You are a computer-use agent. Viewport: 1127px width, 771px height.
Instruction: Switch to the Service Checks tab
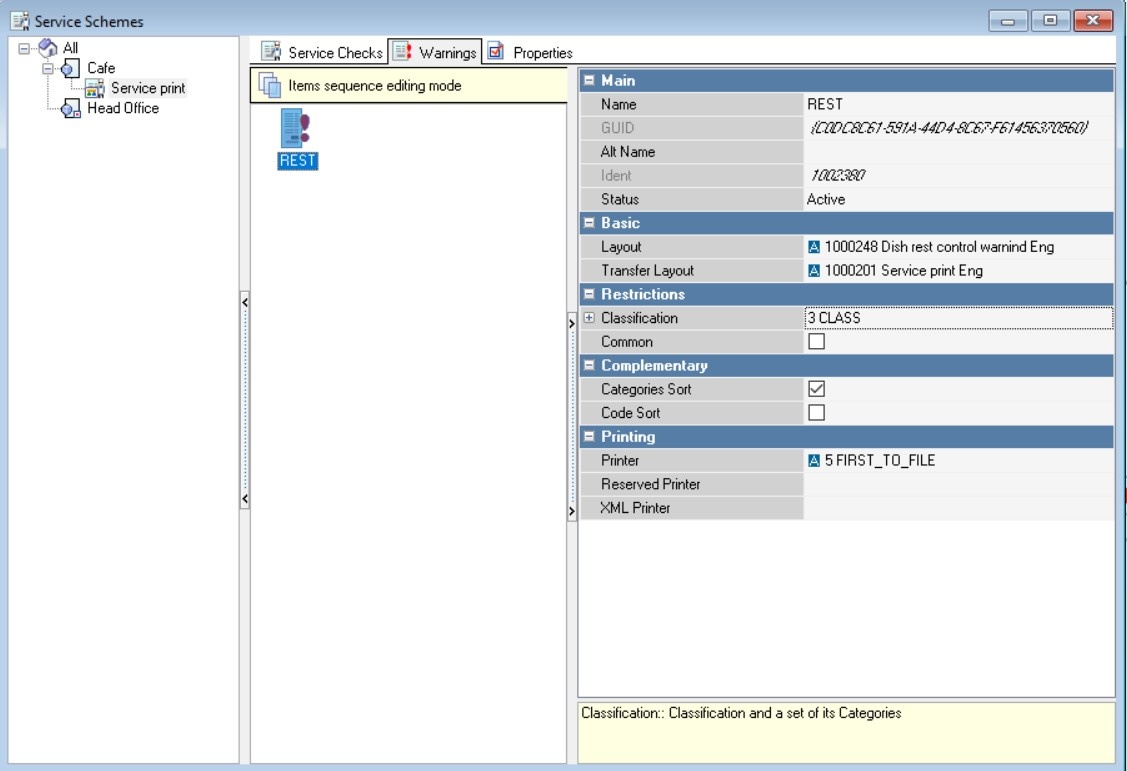tap(322, 53)
